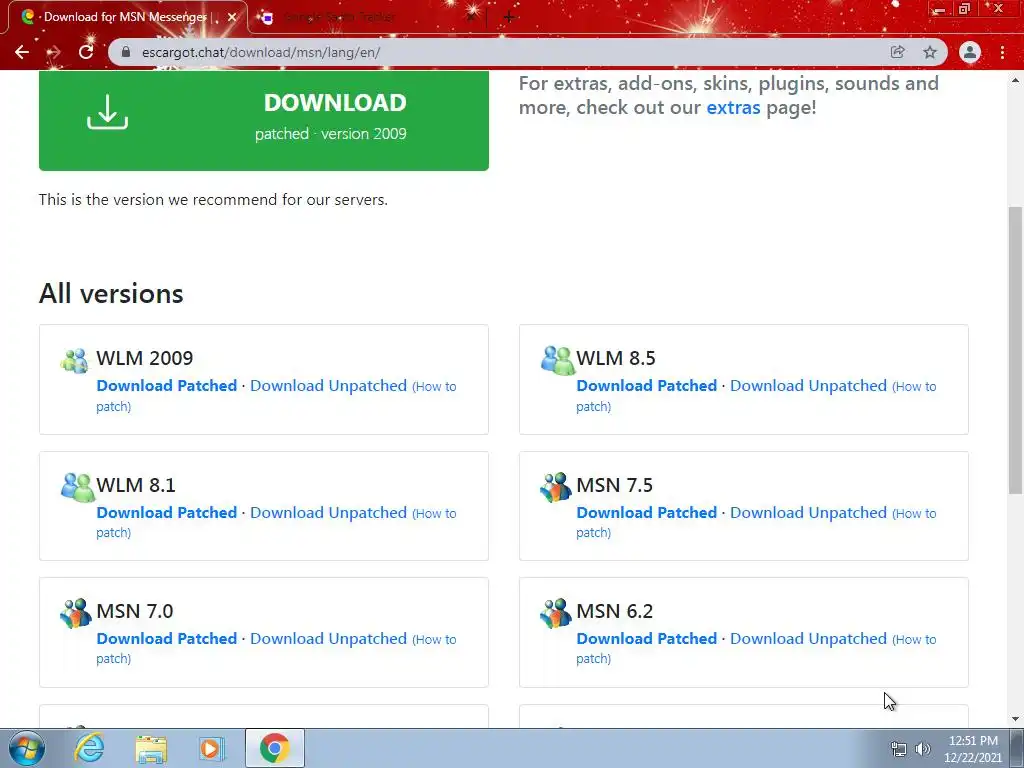This screenshot has height=768, width=1024.
Task: Click Download Unpatched for WLM 8.1
Action: click(328, 513)
